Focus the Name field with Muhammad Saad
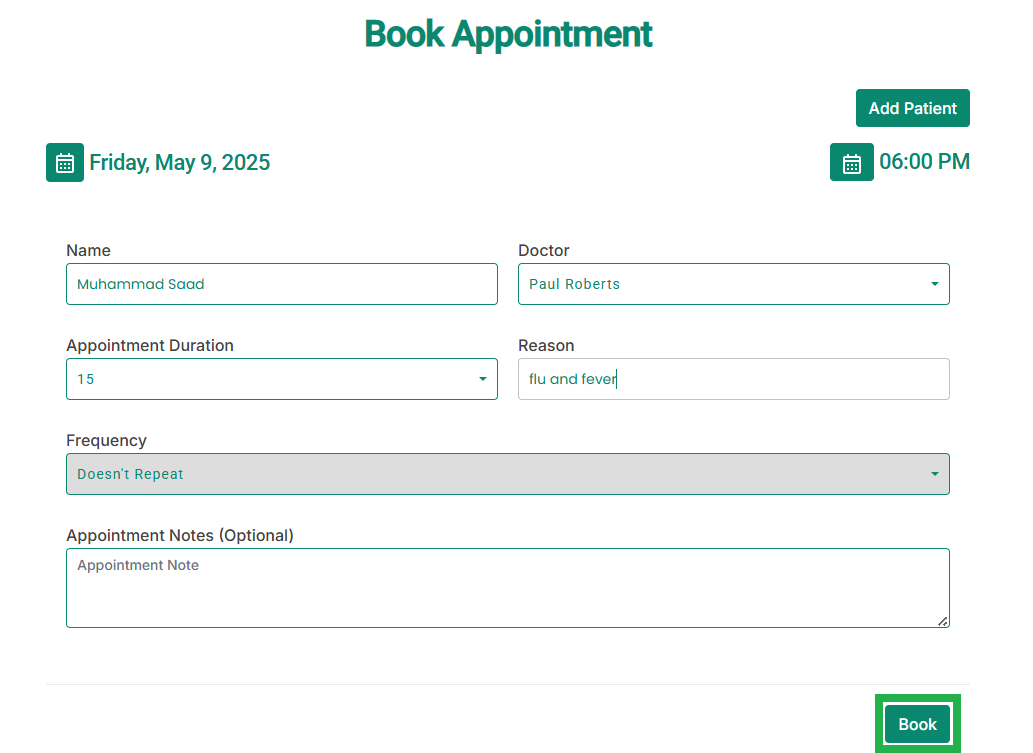 [x=281, y=284]
